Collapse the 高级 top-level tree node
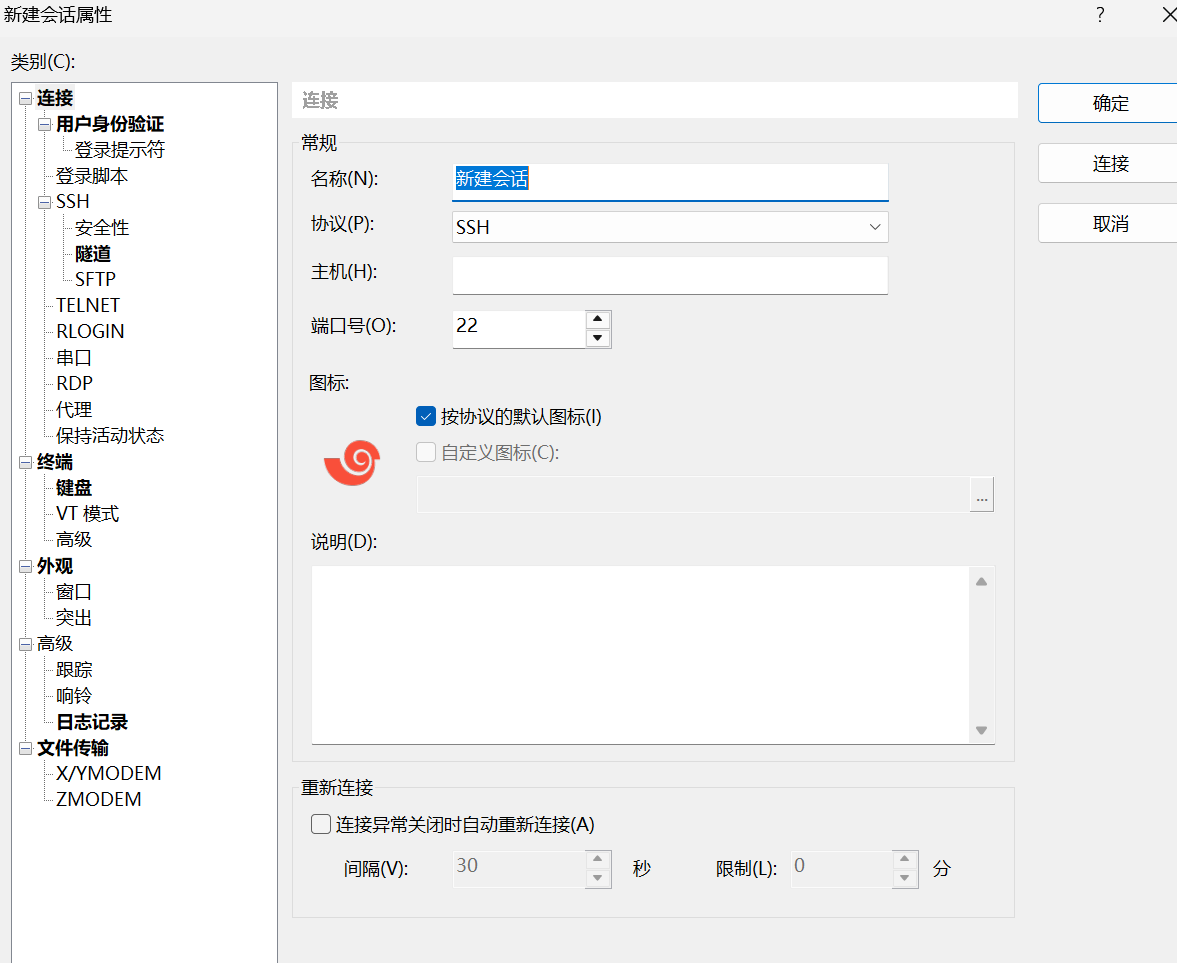Viewport: 1177px width, 963px height. coord(26,644)
